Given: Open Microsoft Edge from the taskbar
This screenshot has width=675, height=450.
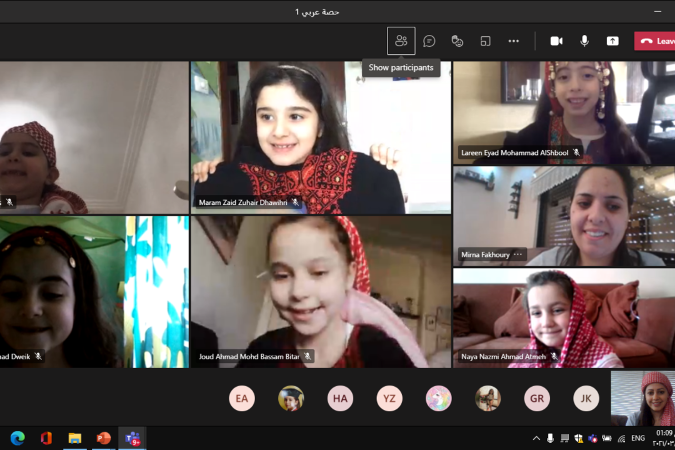Looking at the screenshot, I should point(17,438).
